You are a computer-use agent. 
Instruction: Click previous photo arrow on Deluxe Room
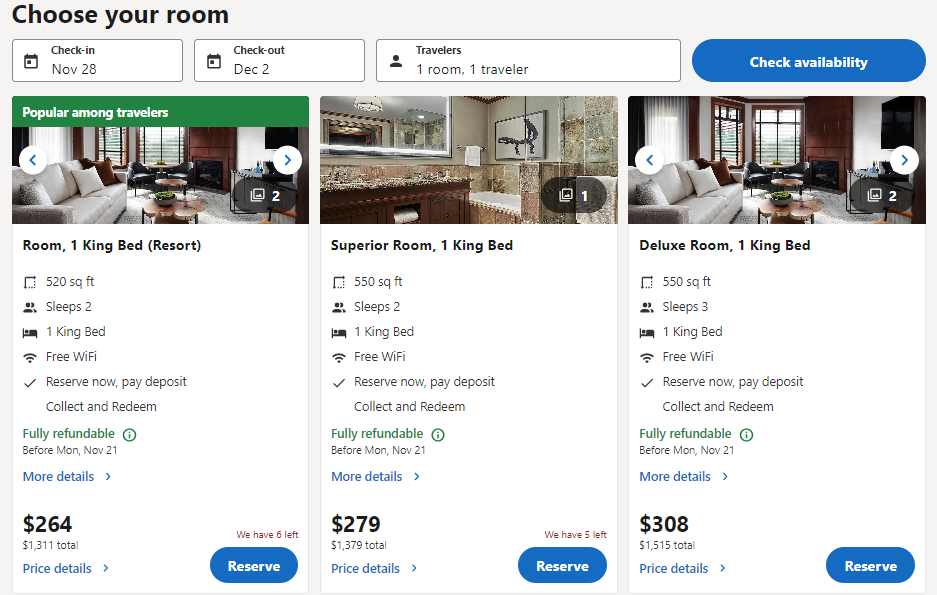coord(650,160)
